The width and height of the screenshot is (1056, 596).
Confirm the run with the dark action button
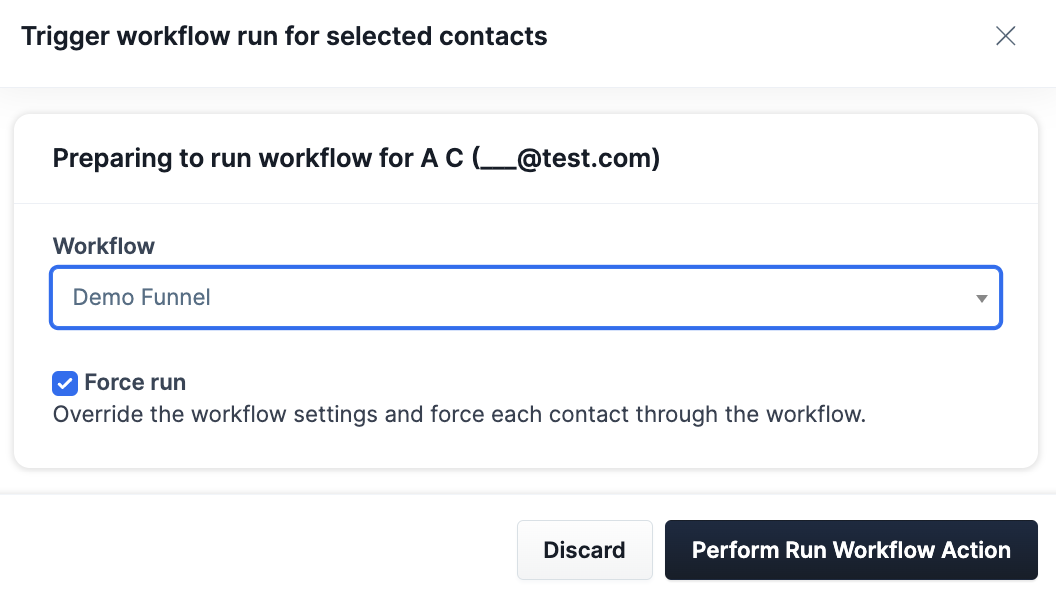pos(851,549)
